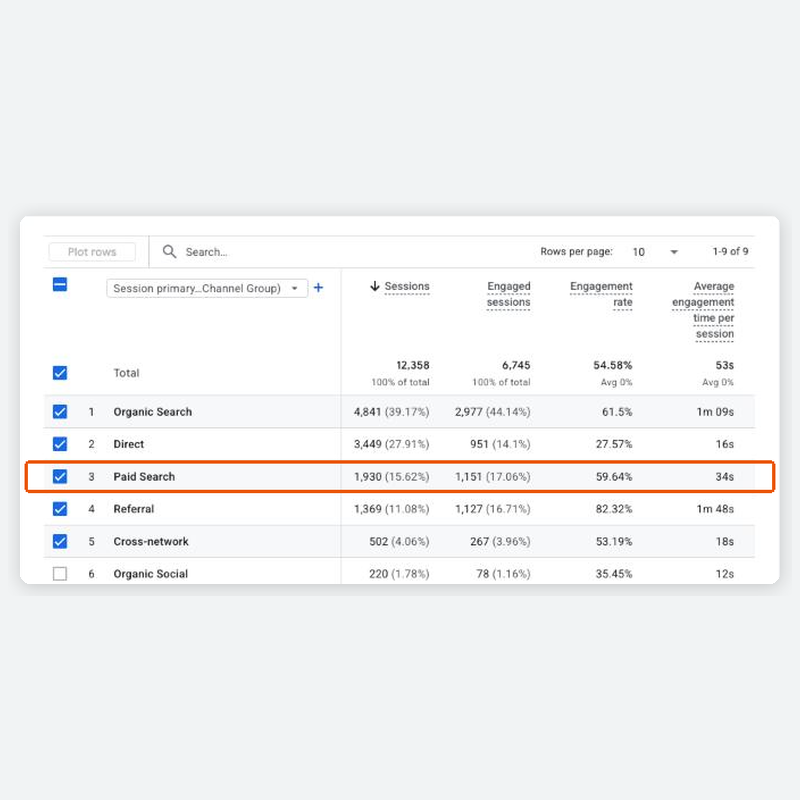Sort by the Engaged sessions column header

click(509, 294)
